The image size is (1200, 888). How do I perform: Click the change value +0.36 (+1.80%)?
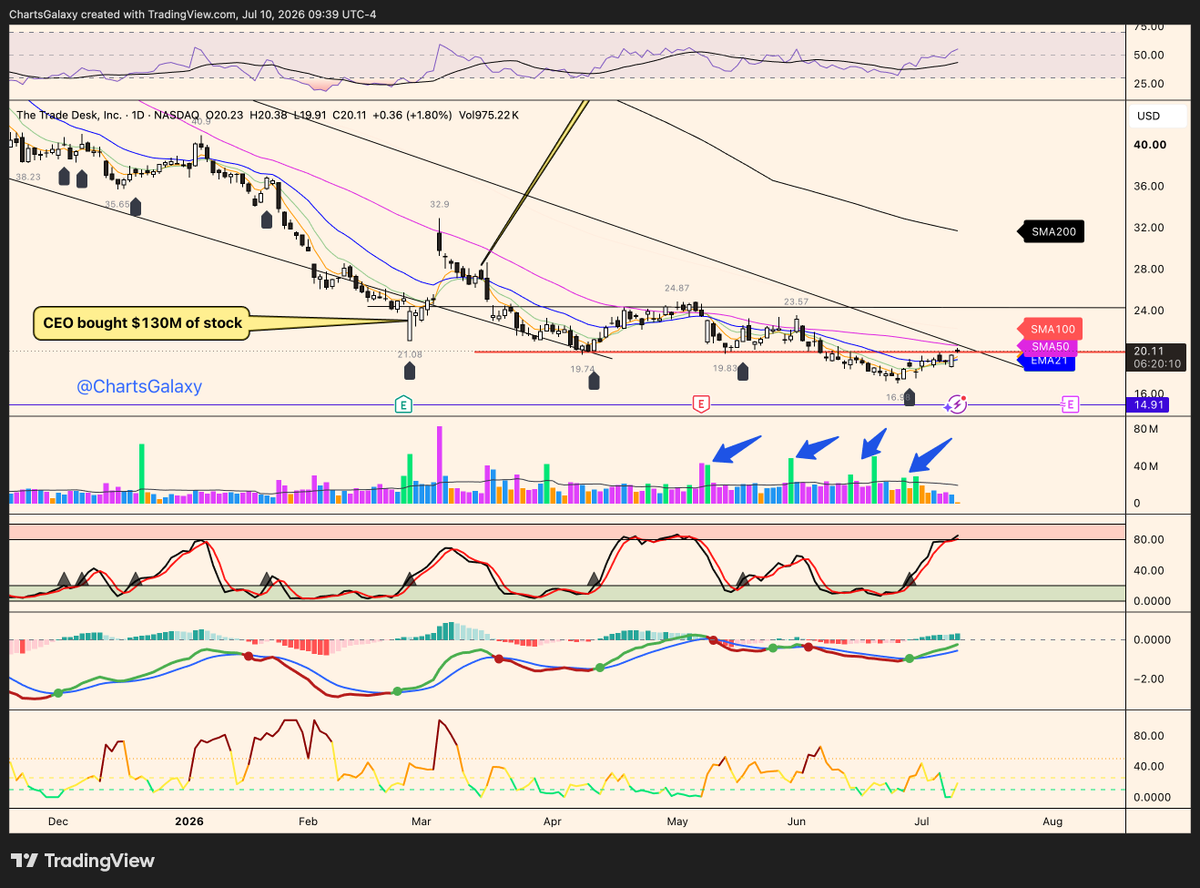412,115
